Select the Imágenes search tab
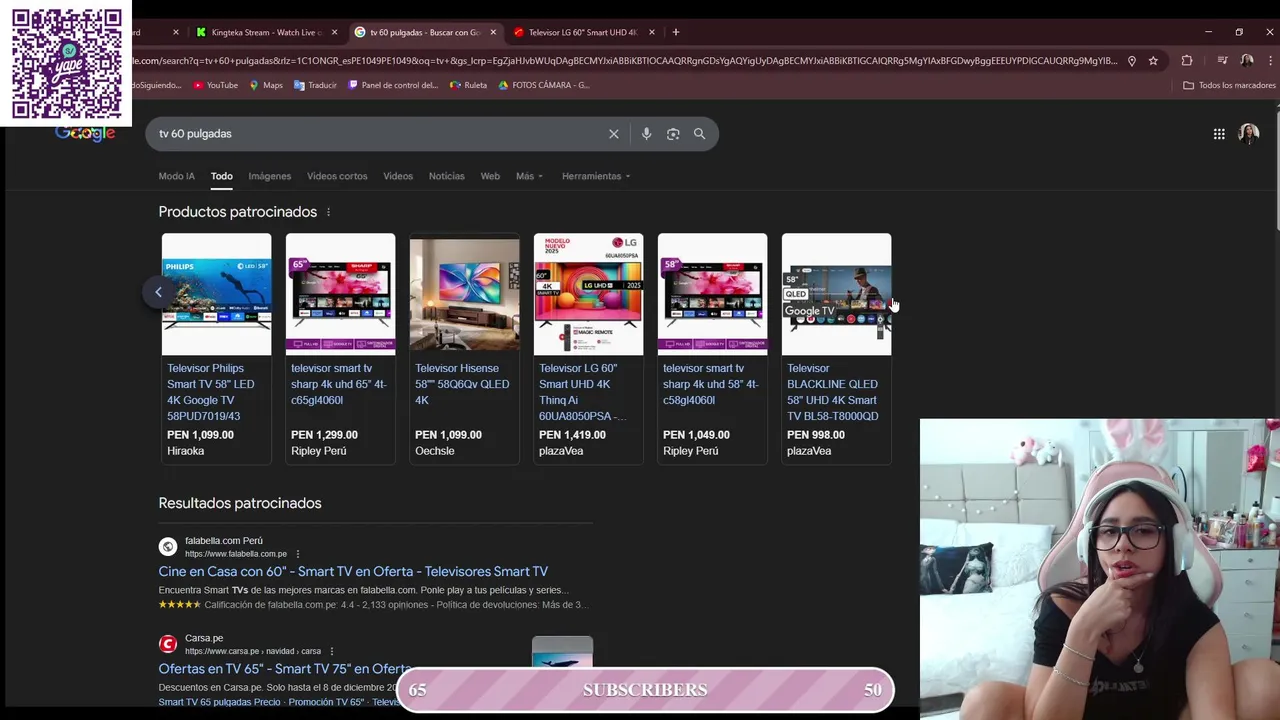1280x720 pixels. point(270,176)
